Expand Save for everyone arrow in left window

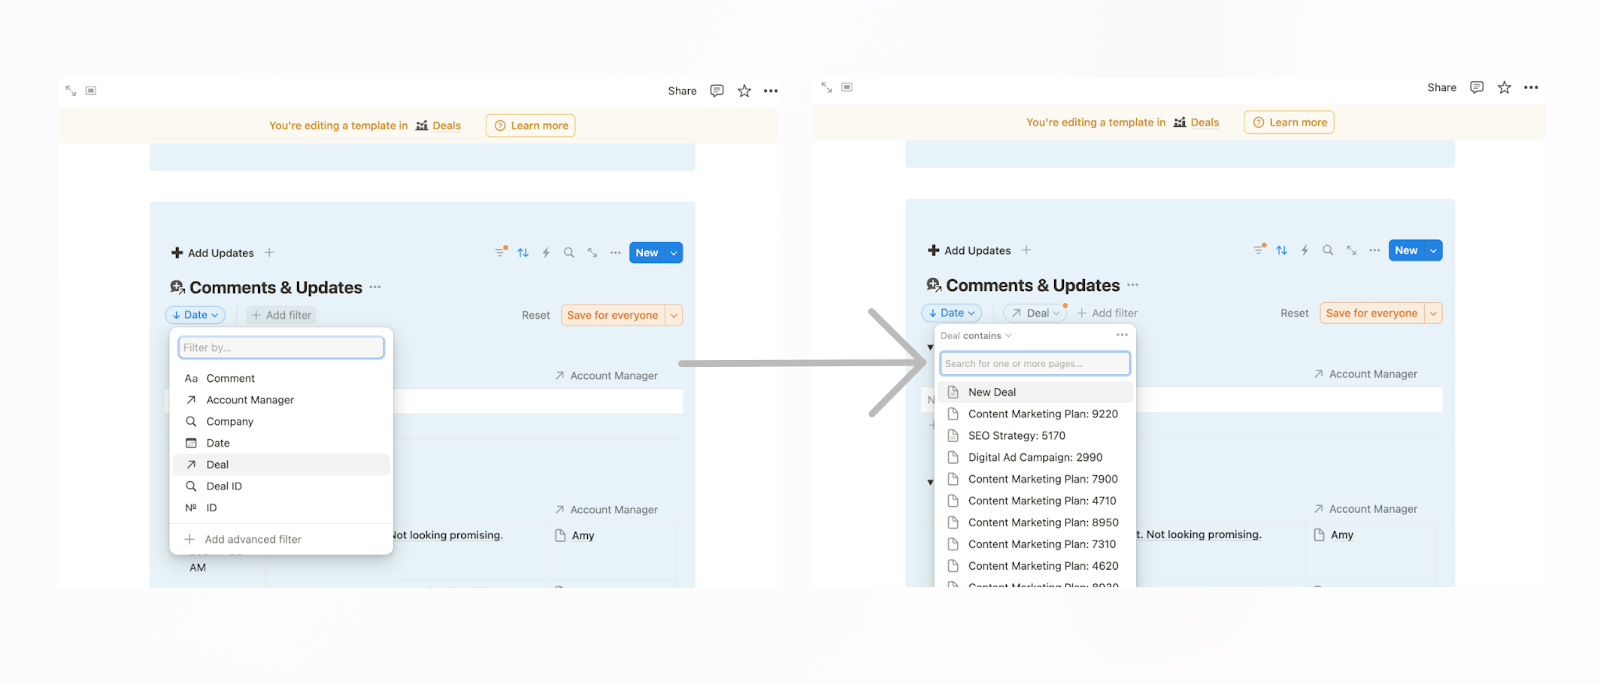pos(674,315)
